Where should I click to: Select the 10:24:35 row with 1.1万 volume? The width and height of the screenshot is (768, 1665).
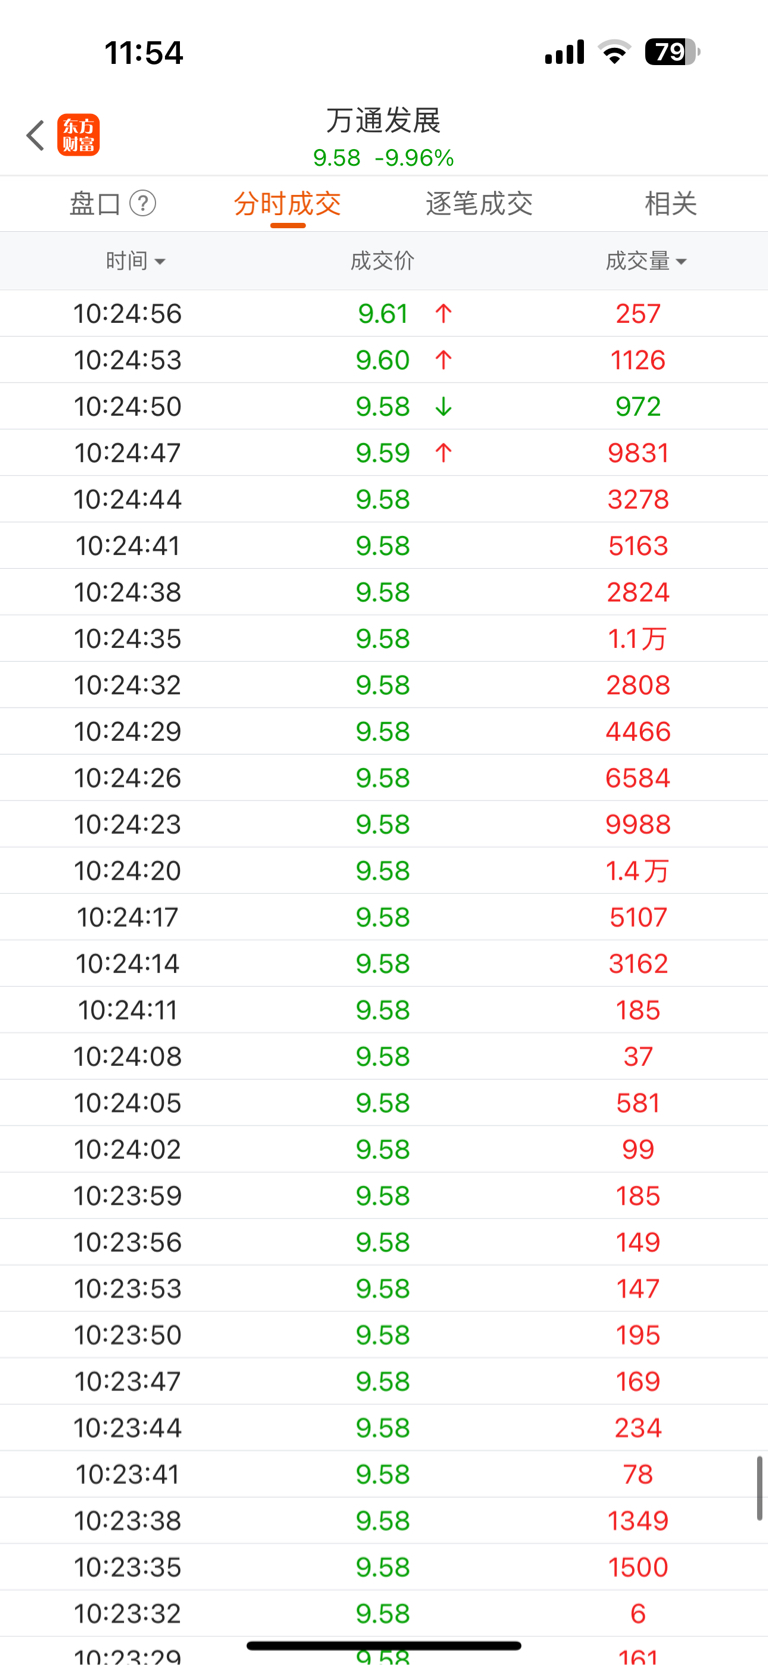pos(384,639)
